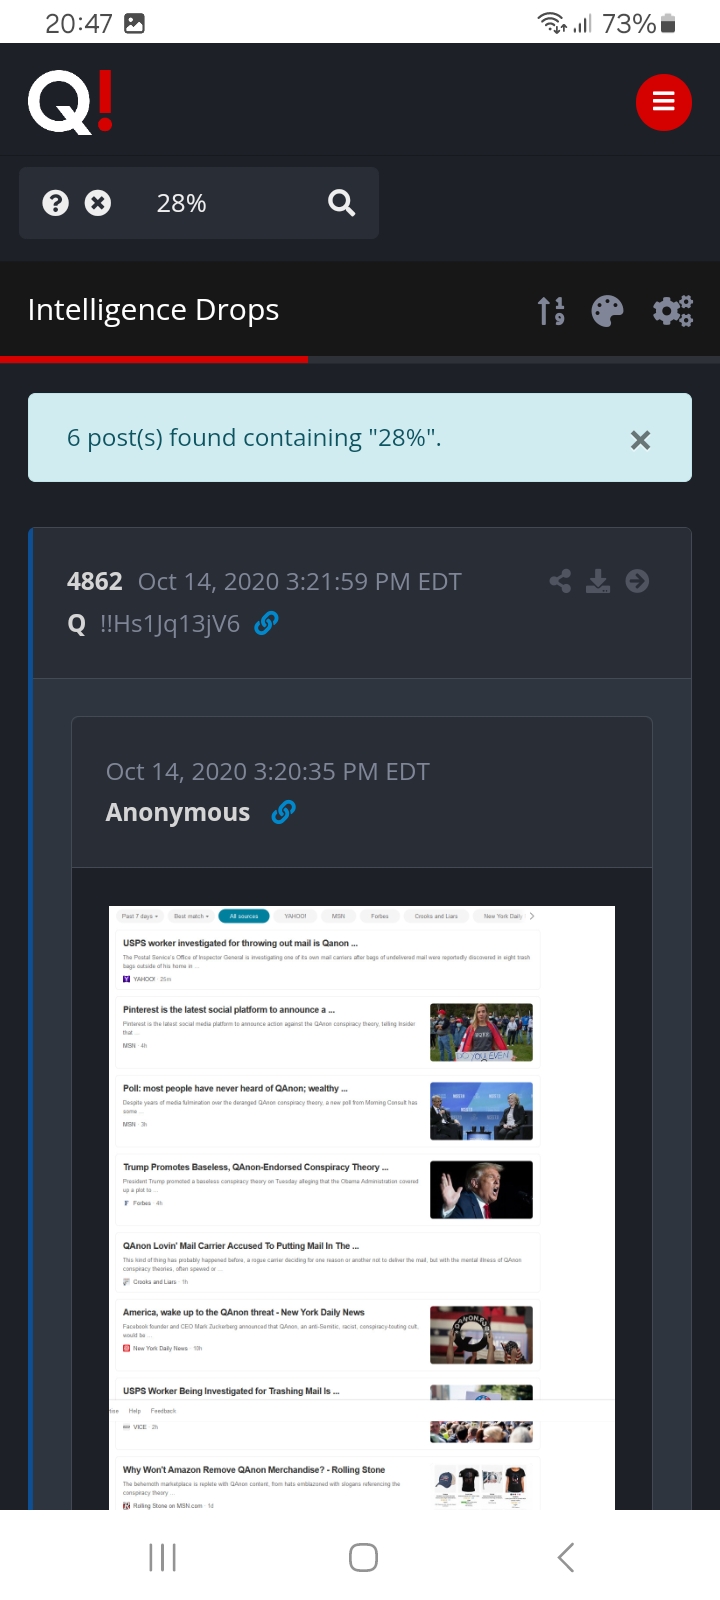Download post 4862
Viewport: 720px width, 1600px height.
(598, 581)
